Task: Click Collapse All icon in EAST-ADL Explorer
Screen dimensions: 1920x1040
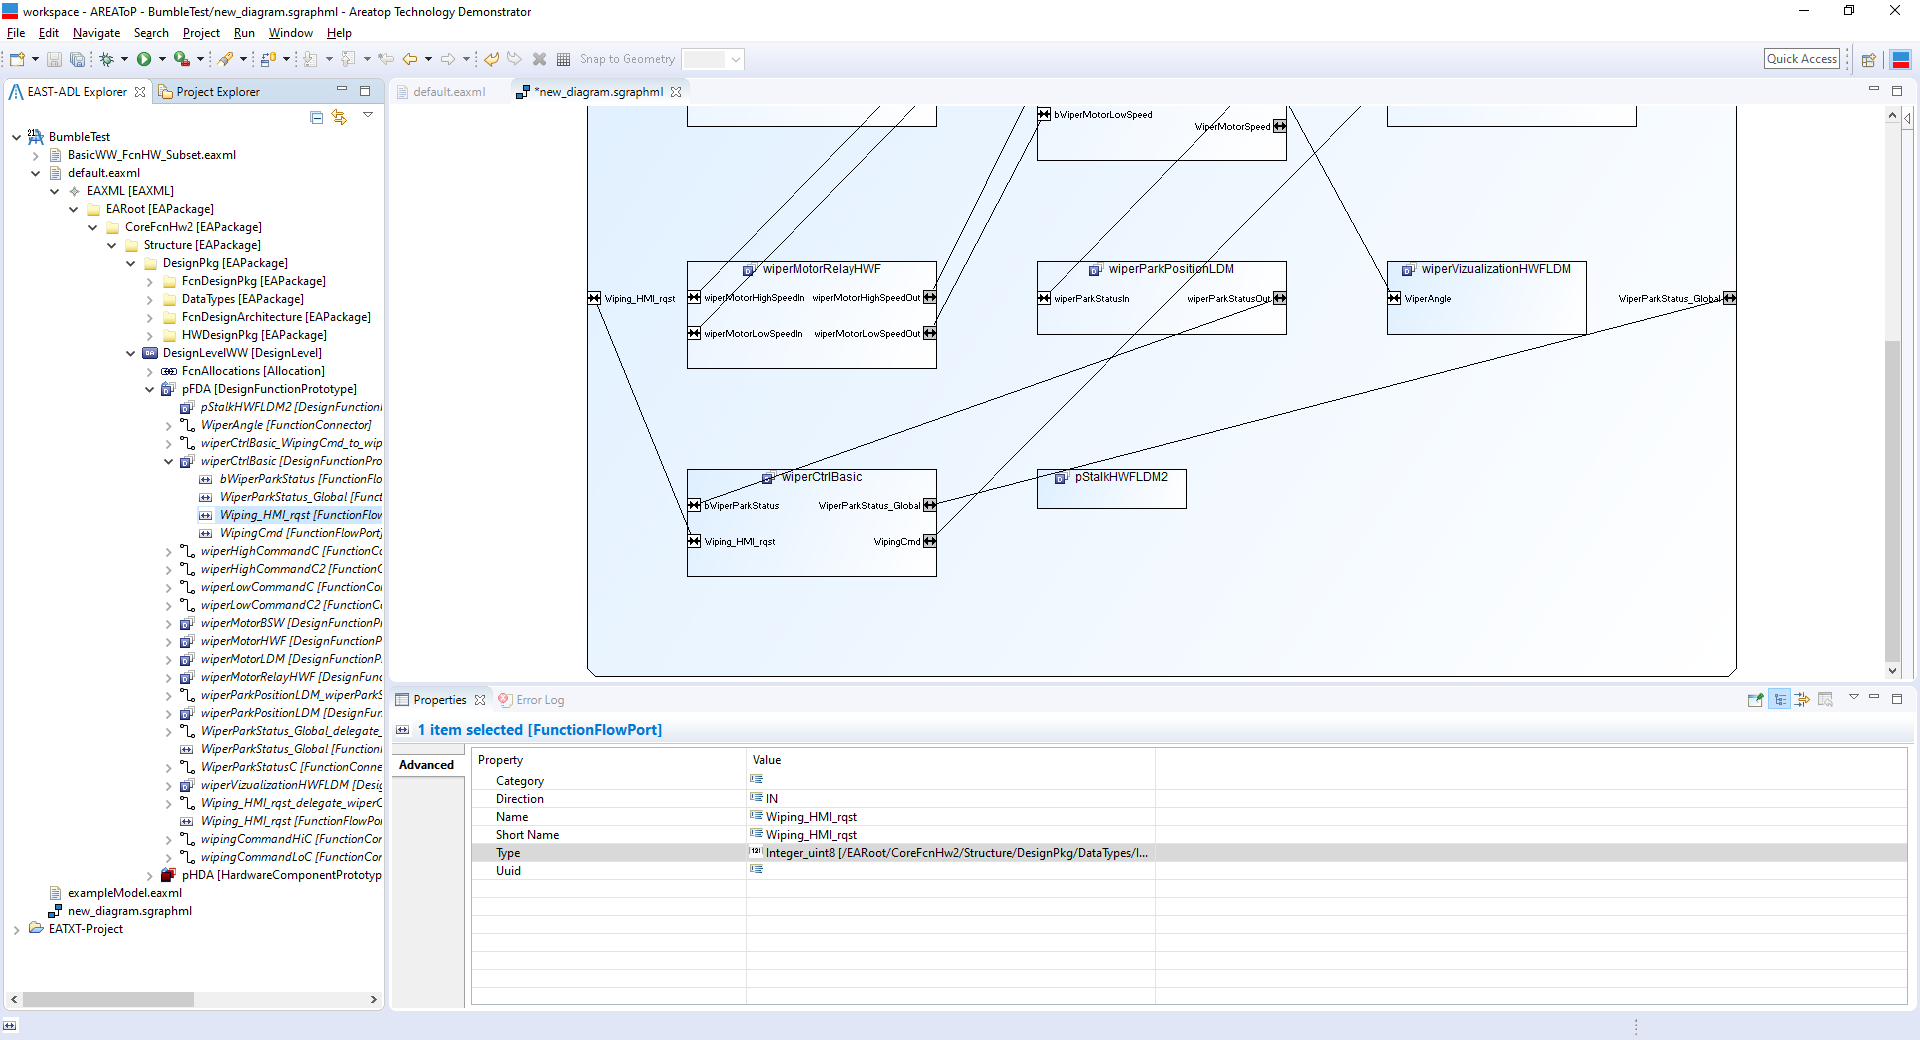Action: (x=317, y=117)
